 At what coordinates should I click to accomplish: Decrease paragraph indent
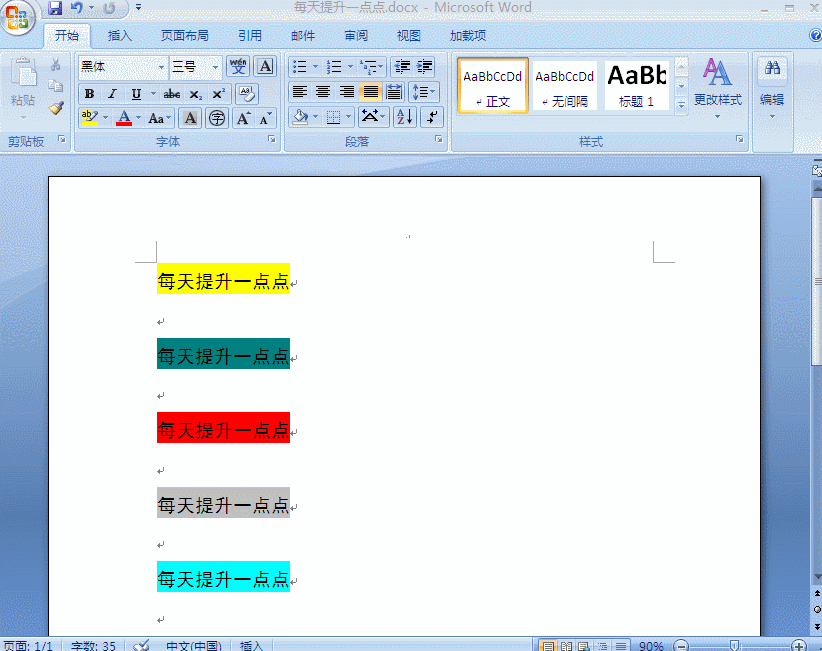coord(402,67)
